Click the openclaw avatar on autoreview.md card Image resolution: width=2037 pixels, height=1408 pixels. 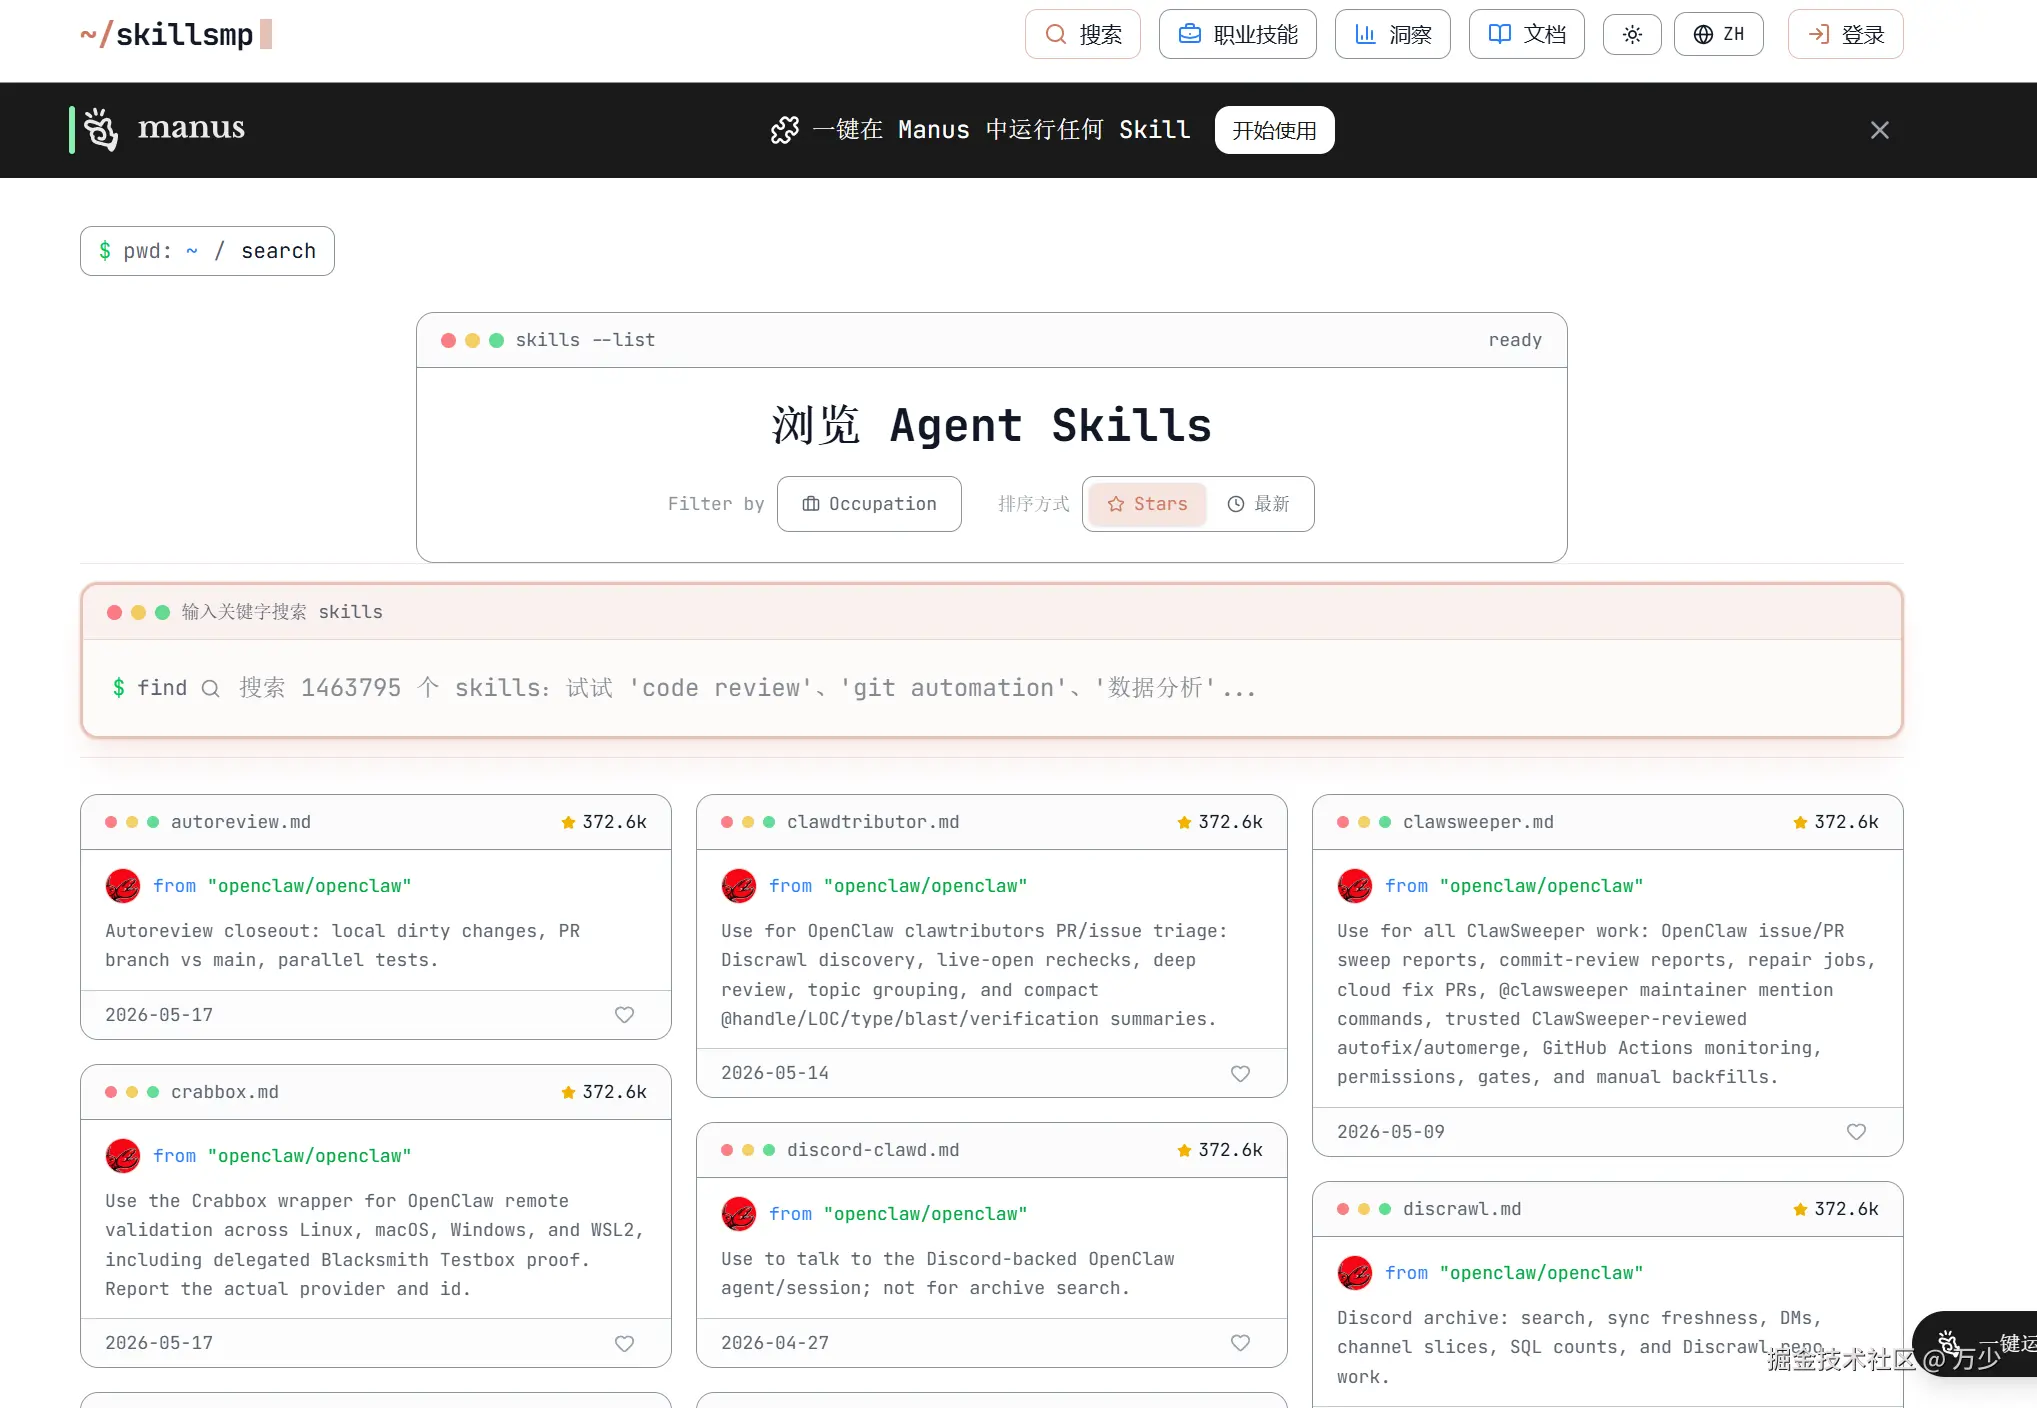point(123,886)
